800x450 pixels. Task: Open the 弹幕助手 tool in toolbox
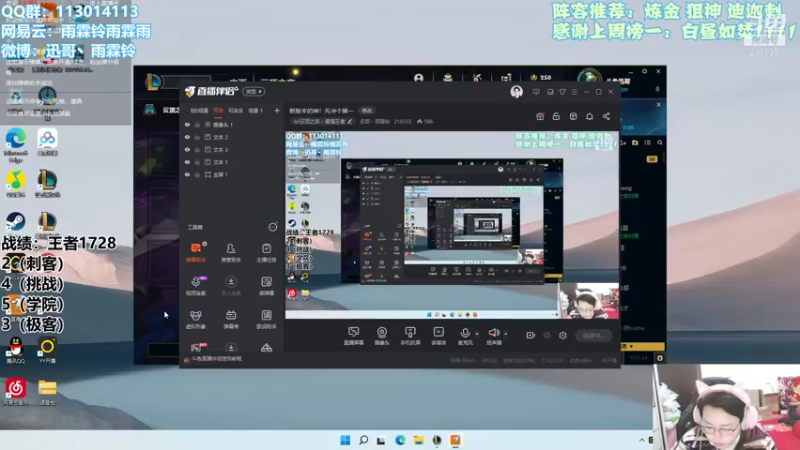click(196, 252)
